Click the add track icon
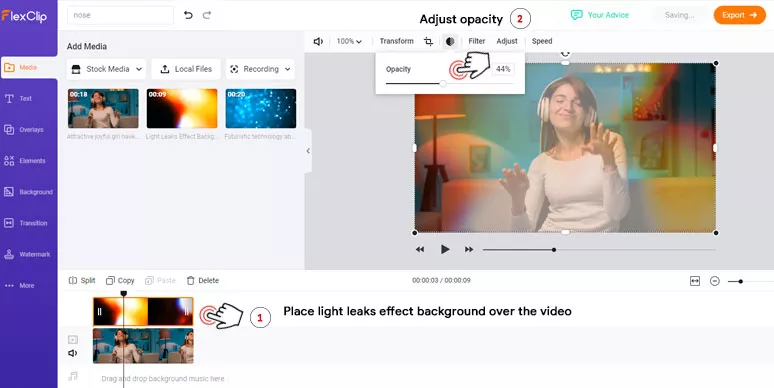This screenshot has width=774, height=388. tap(73, 340)
